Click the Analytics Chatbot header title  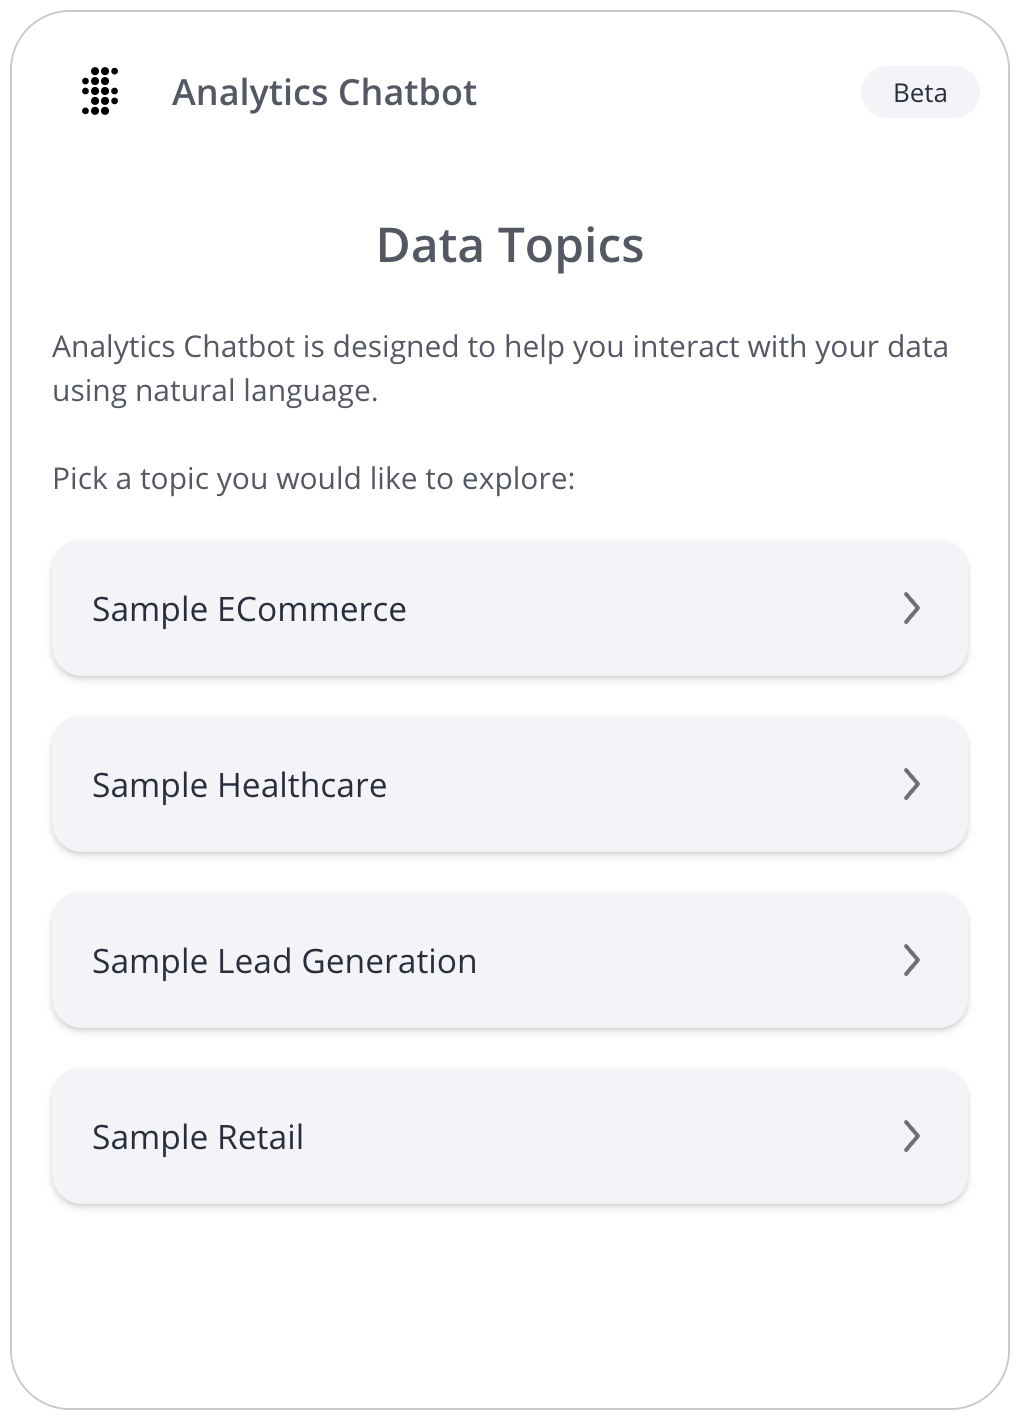pos(324,92)
